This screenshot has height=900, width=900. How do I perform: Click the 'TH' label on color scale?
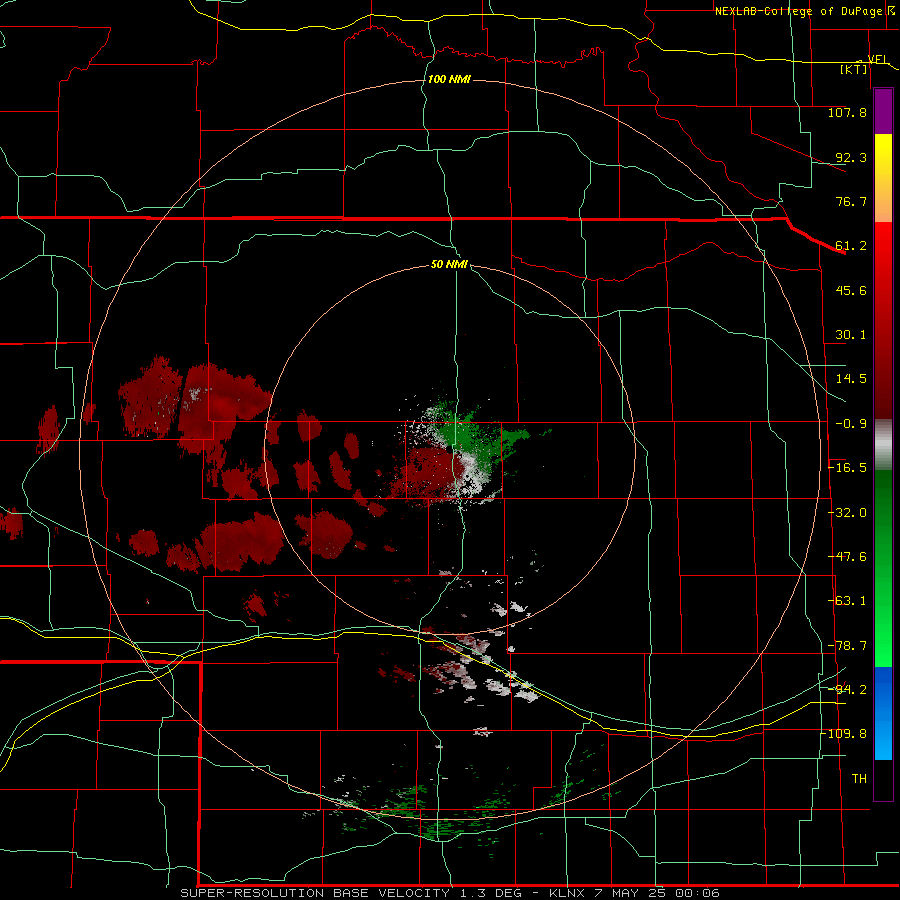[x=859, y=779]
